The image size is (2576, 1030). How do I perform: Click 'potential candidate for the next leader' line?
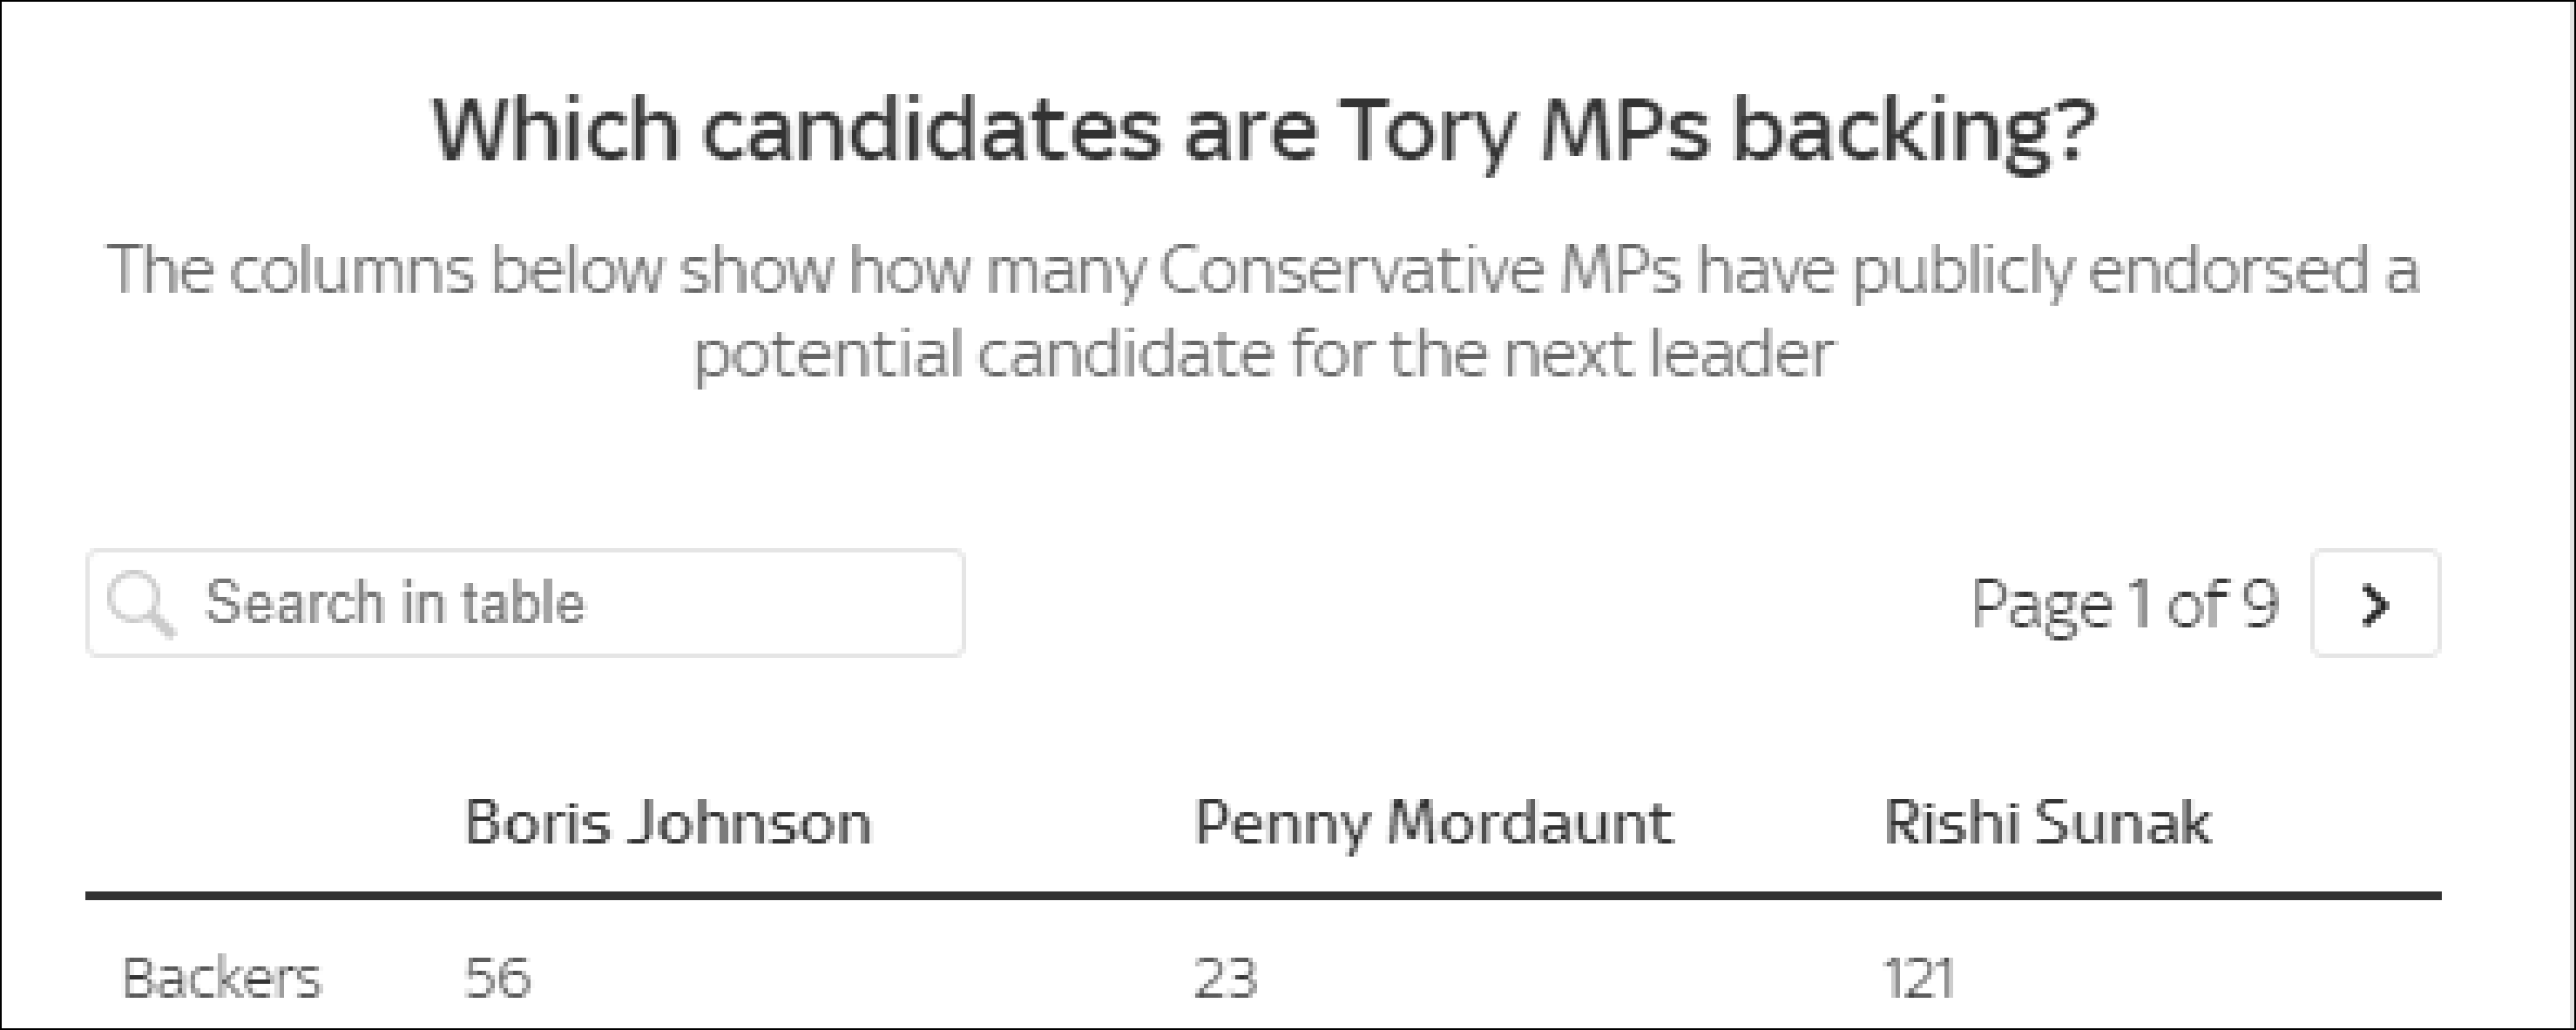(1264, 354)
